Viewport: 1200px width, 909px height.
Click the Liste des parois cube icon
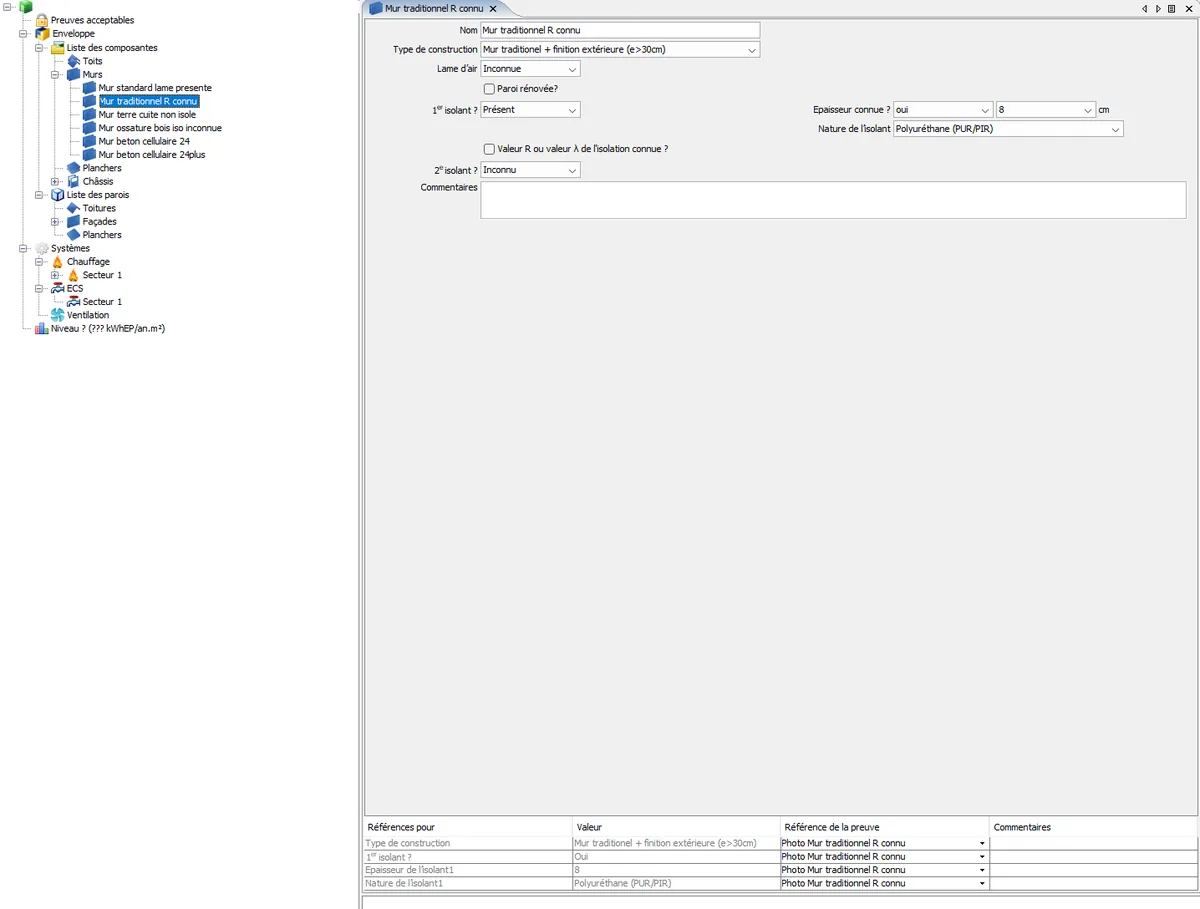pyautogui.click(x=57, y=195)
